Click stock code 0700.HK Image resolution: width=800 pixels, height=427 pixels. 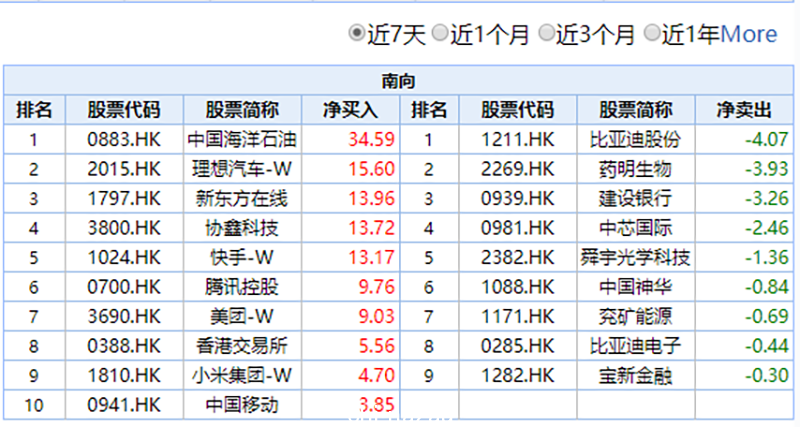pyautogui.click(x=124, y=287)
